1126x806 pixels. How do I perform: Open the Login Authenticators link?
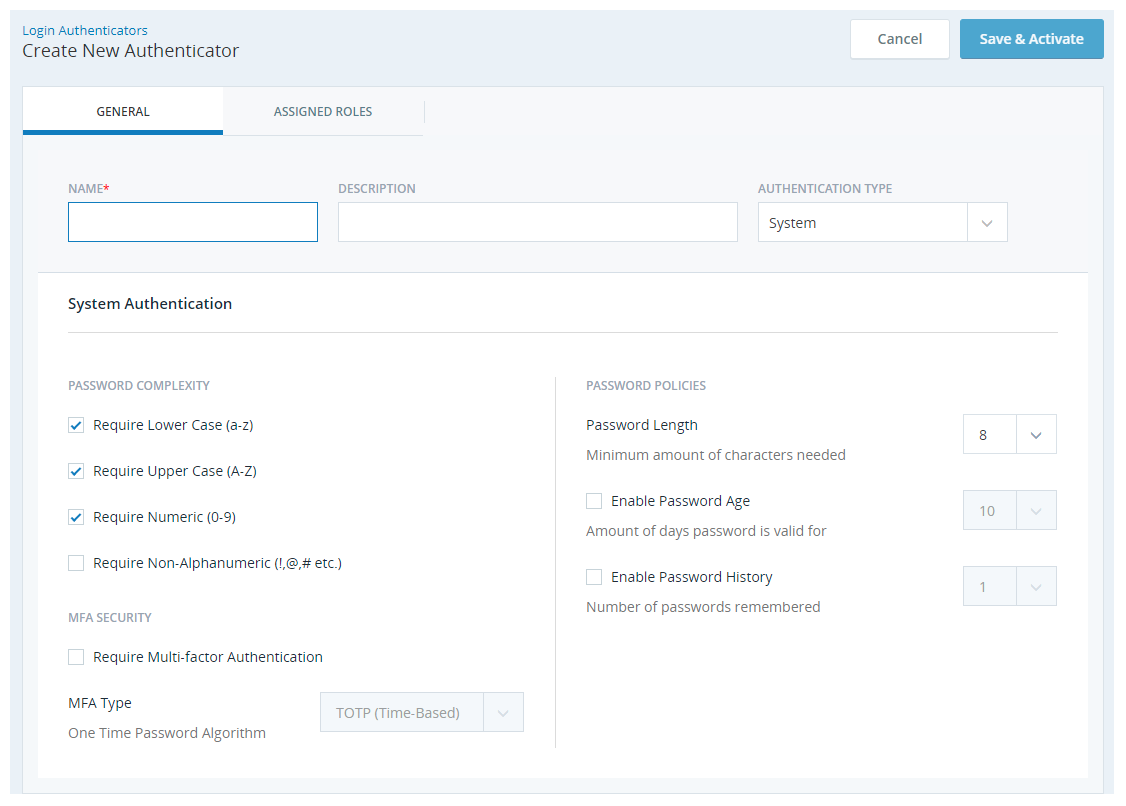(84, 29)
